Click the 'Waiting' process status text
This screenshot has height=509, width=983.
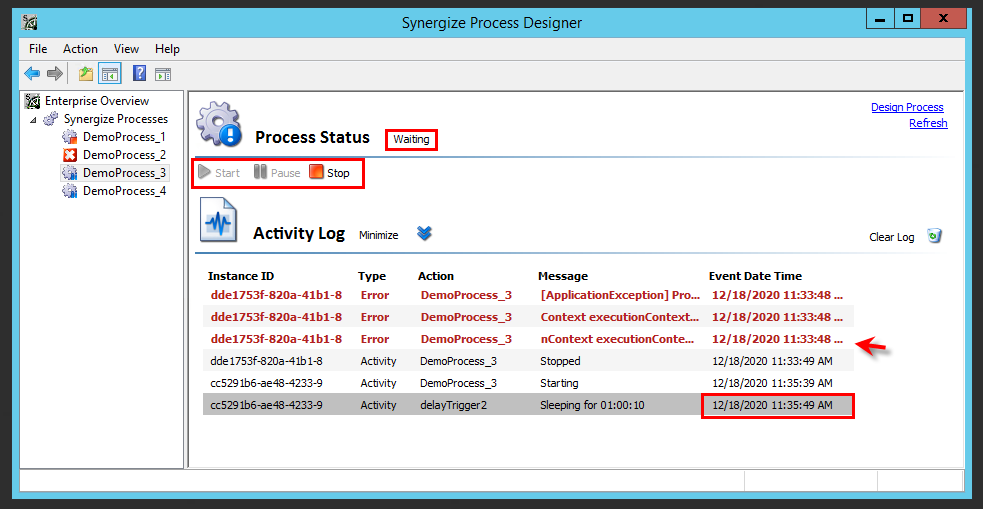[x=411, y=139]
